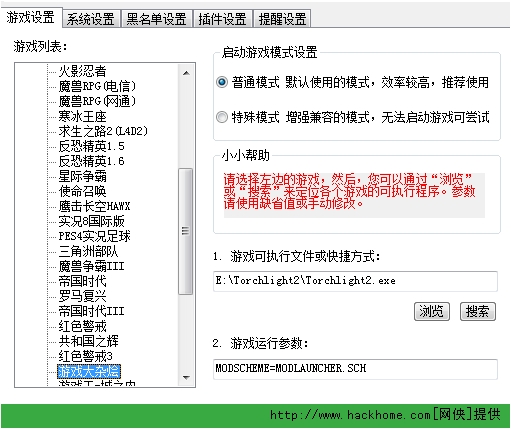511x429 pixels.
Task: Select 反恐精英1.5 in the game list
Action: [x=91, y=146]
